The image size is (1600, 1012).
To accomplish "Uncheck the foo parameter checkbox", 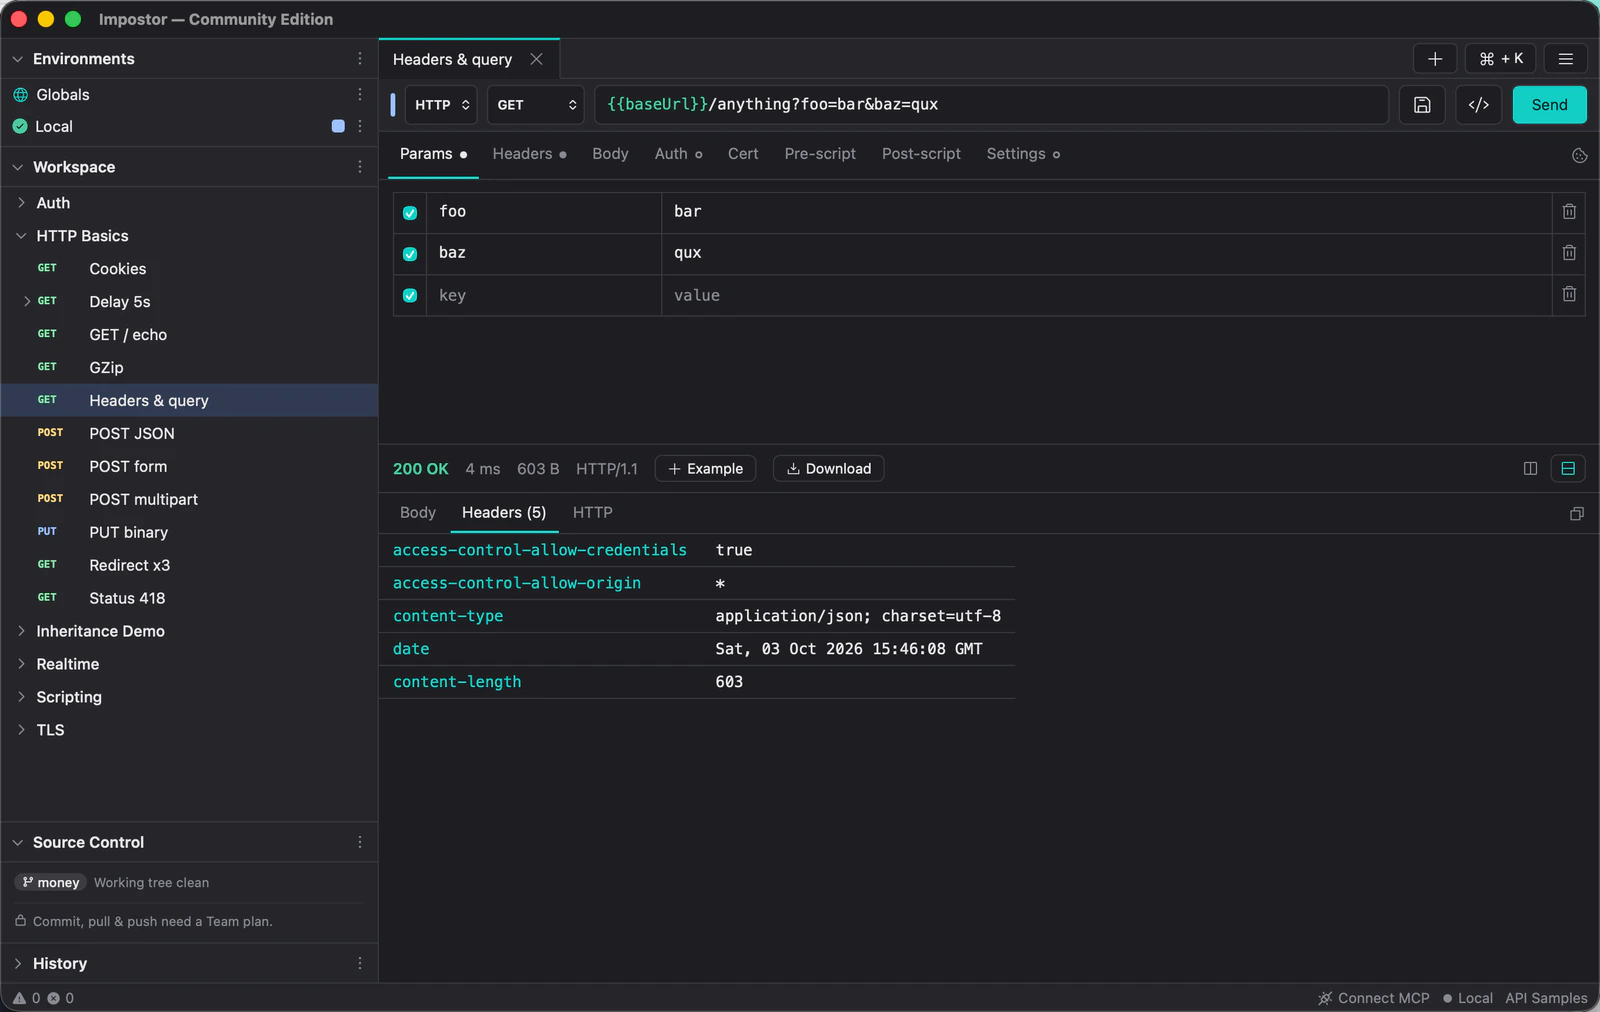I will point(410,213).
